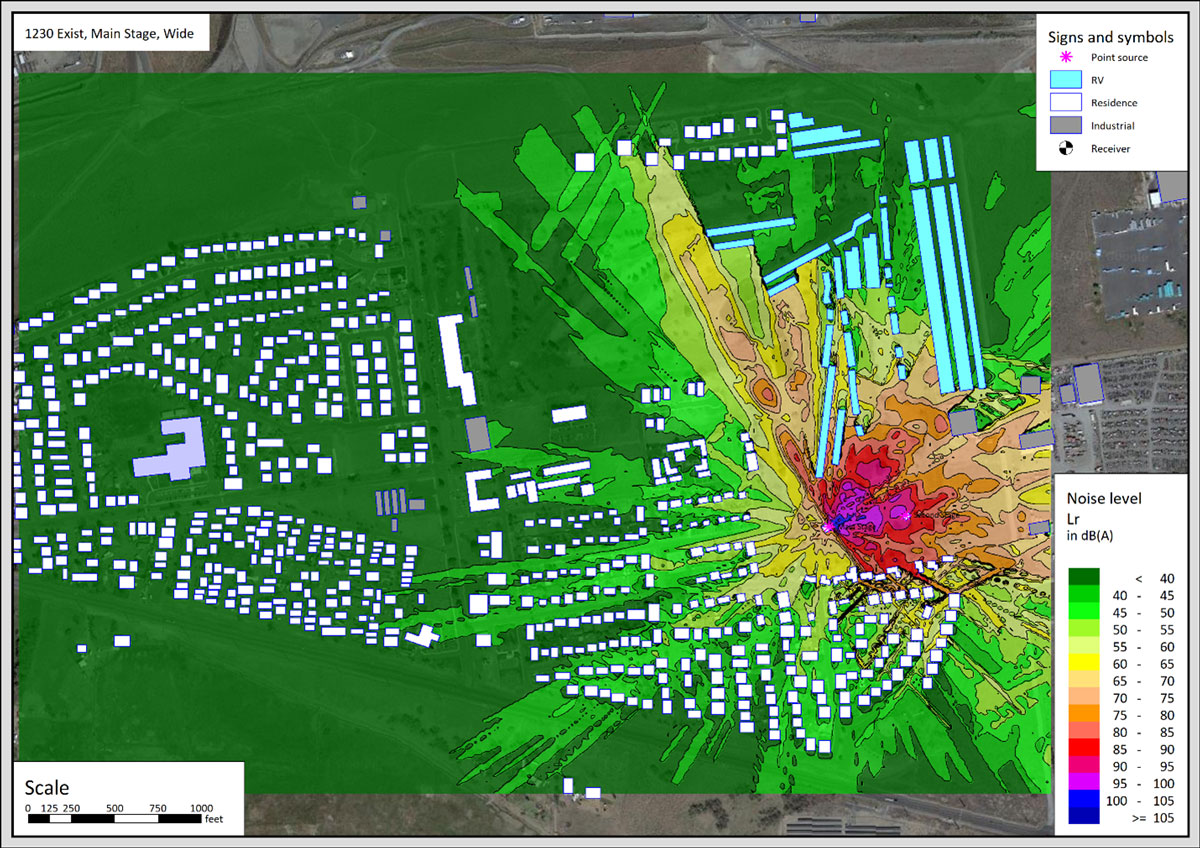1200x848 pixels.
Task: Click the 'Signs and symbols' legend heading
Action: [x=1110, y=37]
